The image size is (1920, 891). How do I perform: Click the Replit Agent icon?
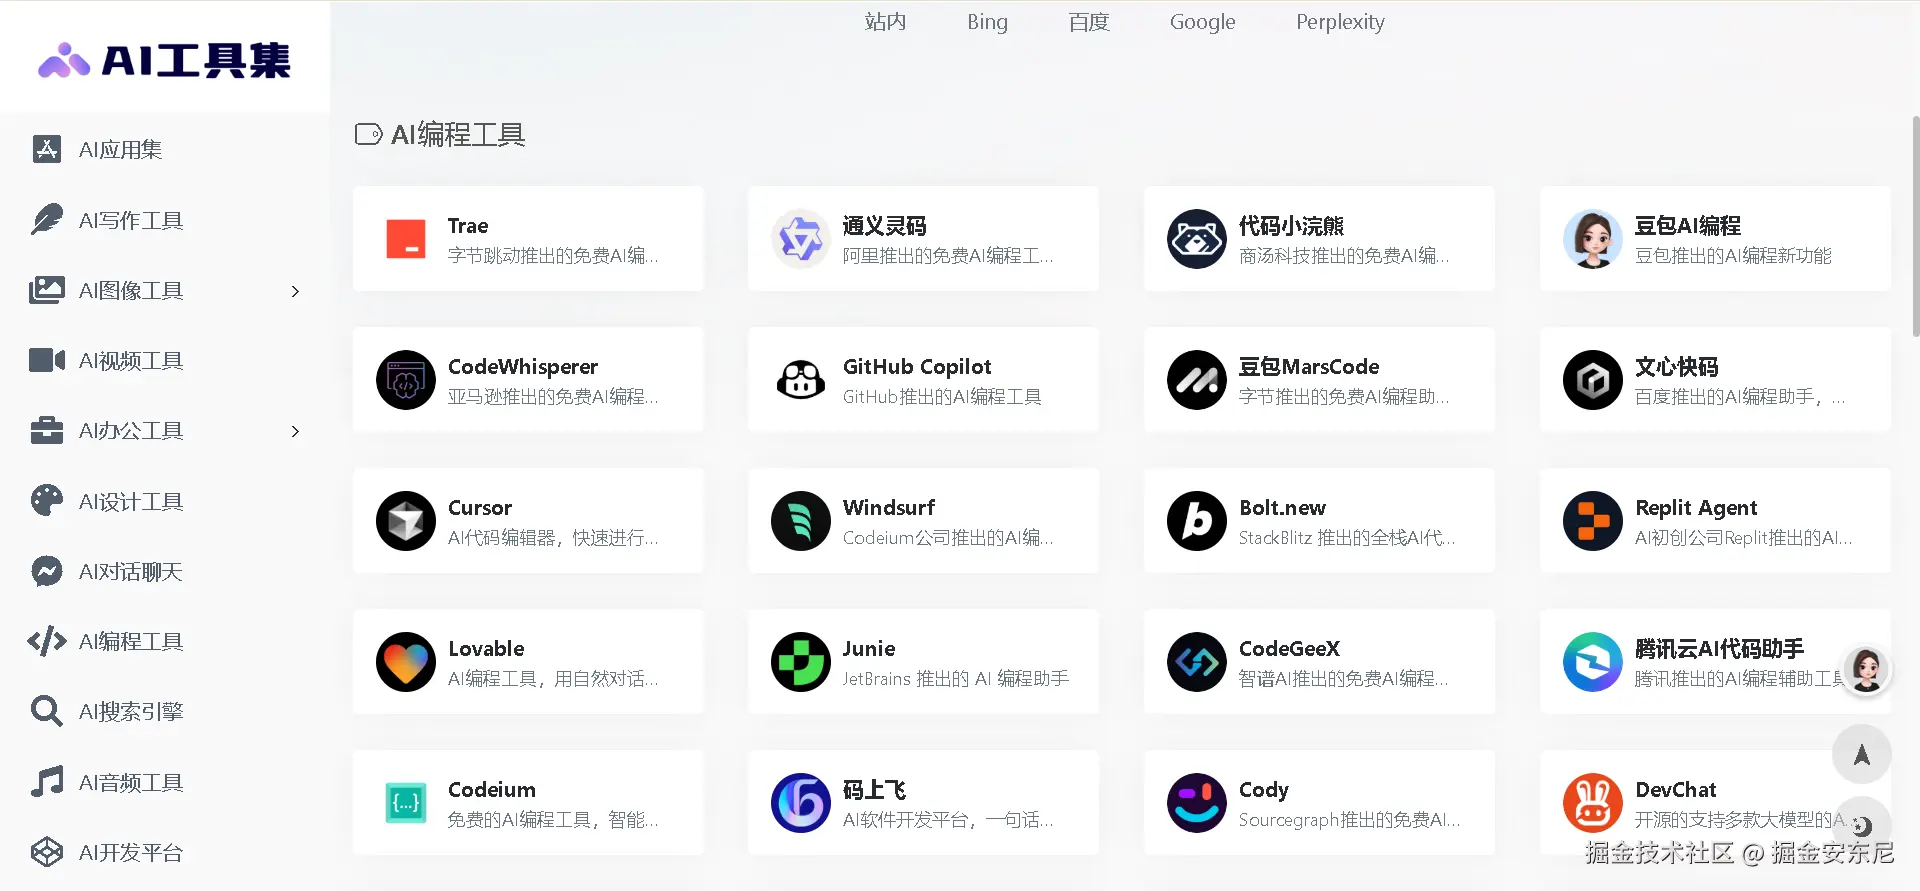pyautogui.click(x=1593, y=521)
